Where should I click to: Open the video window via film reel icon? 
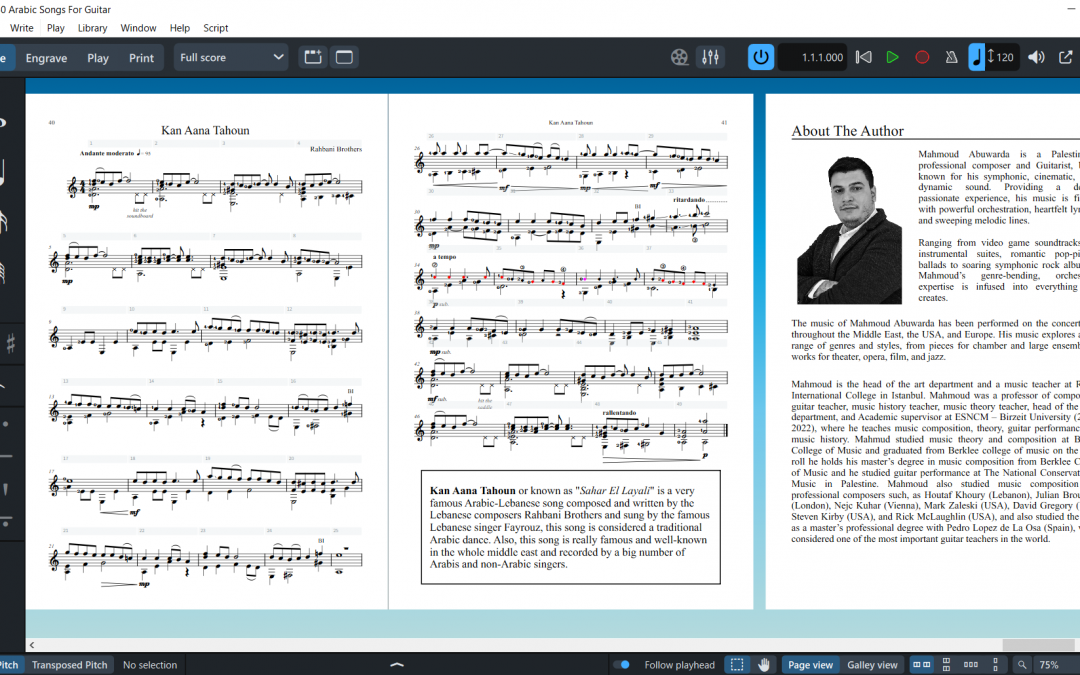point(679,57)
